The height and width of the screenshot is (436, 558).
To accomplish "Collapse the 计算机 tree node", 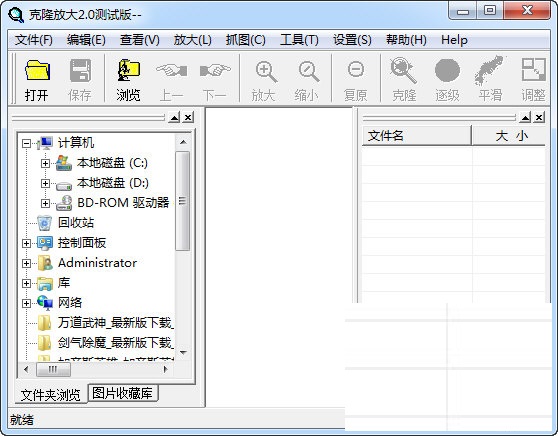I will [26, 143].
